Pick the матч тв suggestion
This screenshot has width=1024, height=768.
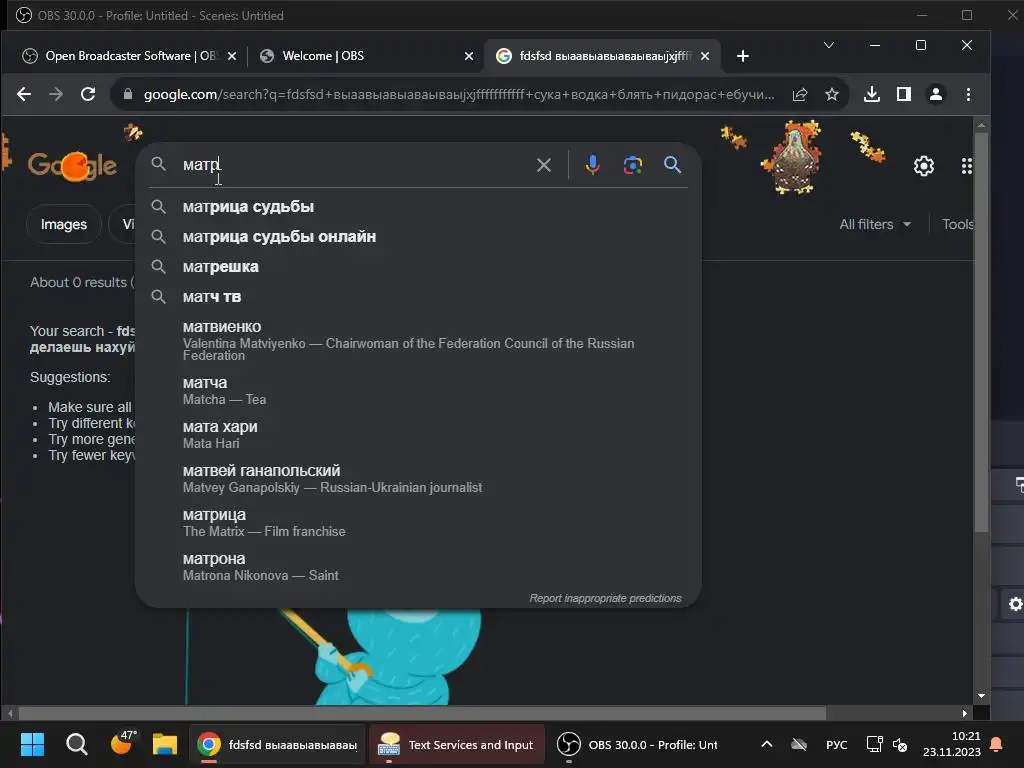(418, 296)
